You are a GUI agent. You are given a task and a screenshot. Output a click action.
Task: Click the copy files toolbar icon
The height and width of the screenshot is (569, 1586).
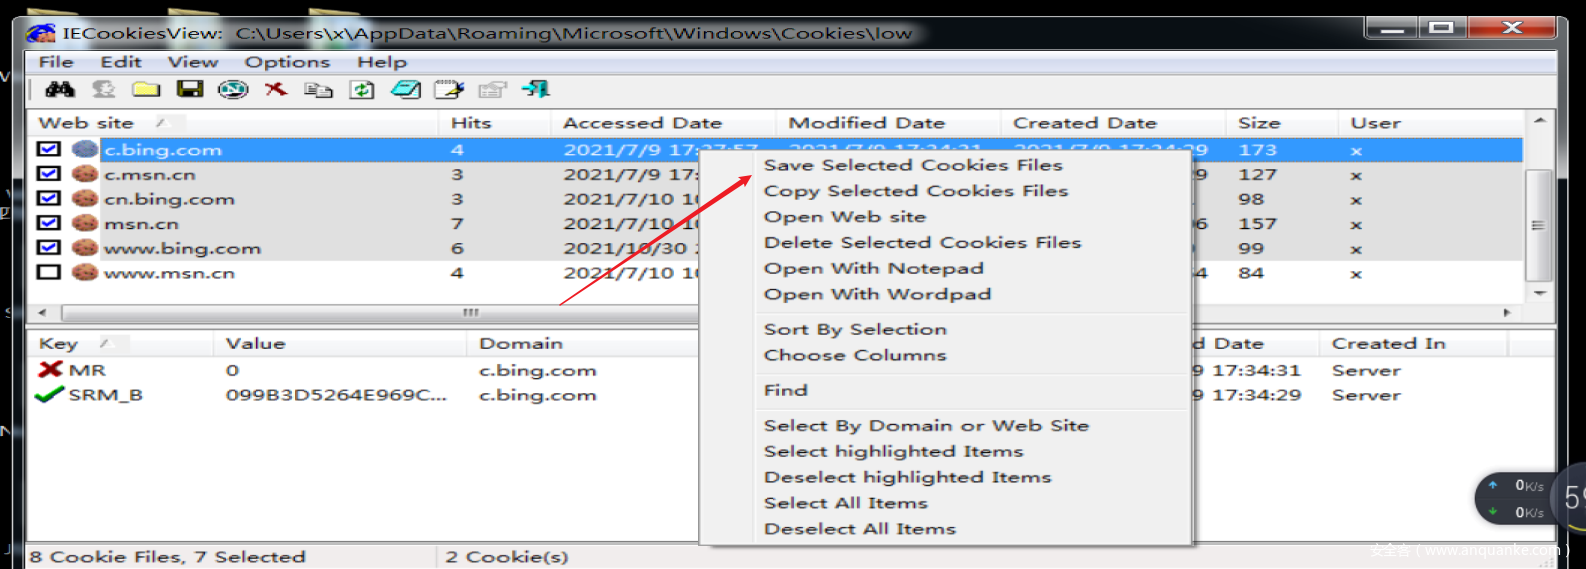coord(318,90)
